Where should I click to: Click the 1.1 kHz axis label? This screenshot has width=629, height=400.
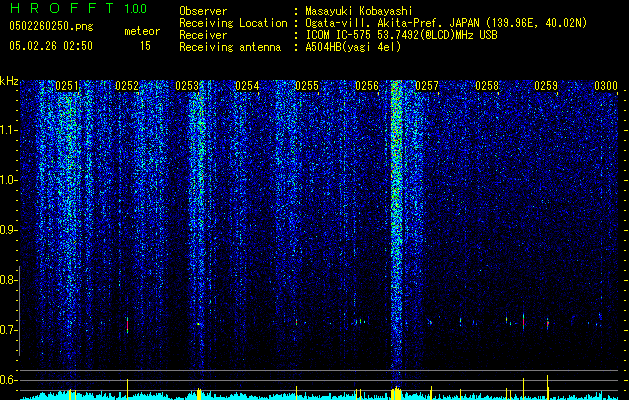(x=9, y=130)
